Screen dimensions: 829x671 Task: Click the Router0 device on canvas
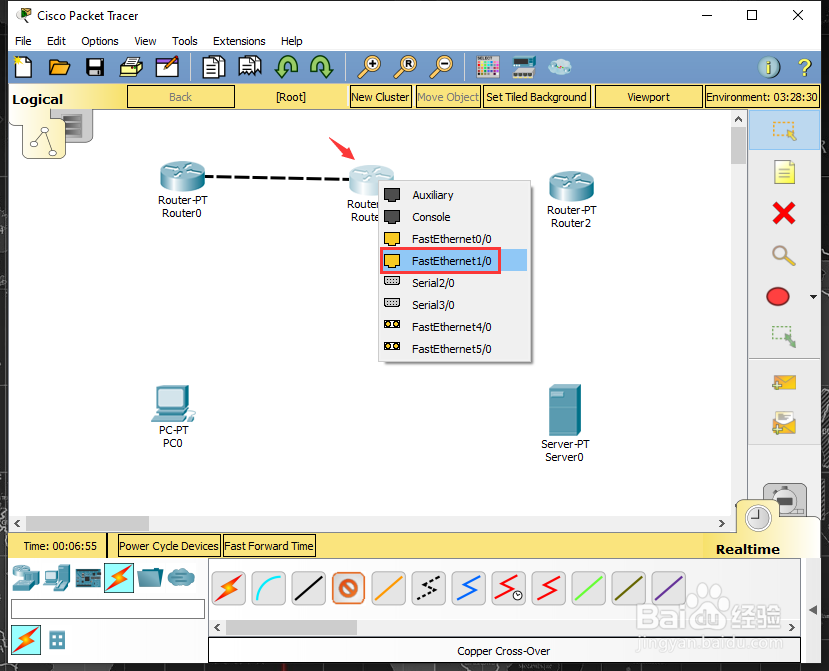tap(182, 176)
